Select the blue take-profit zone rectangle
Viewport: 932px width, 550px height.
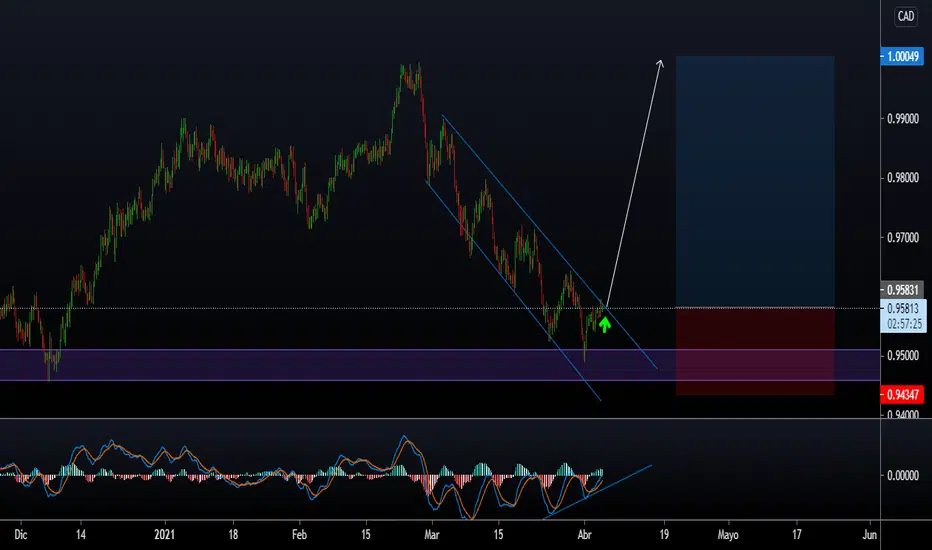pos(754,180)
